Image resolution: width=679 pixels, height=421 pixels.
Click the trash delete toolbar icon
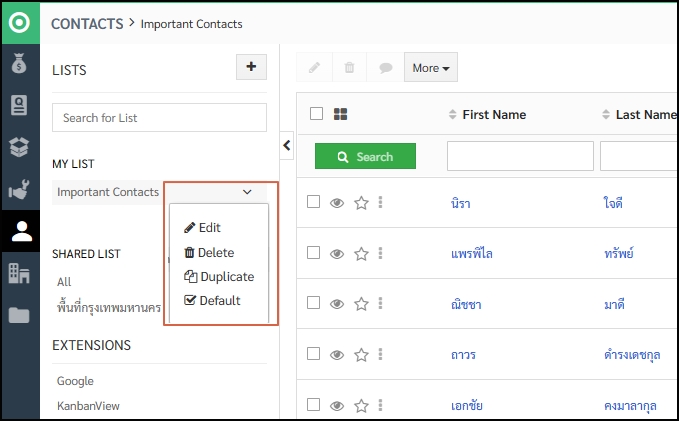pyautogui.click(x=349, y=68)
